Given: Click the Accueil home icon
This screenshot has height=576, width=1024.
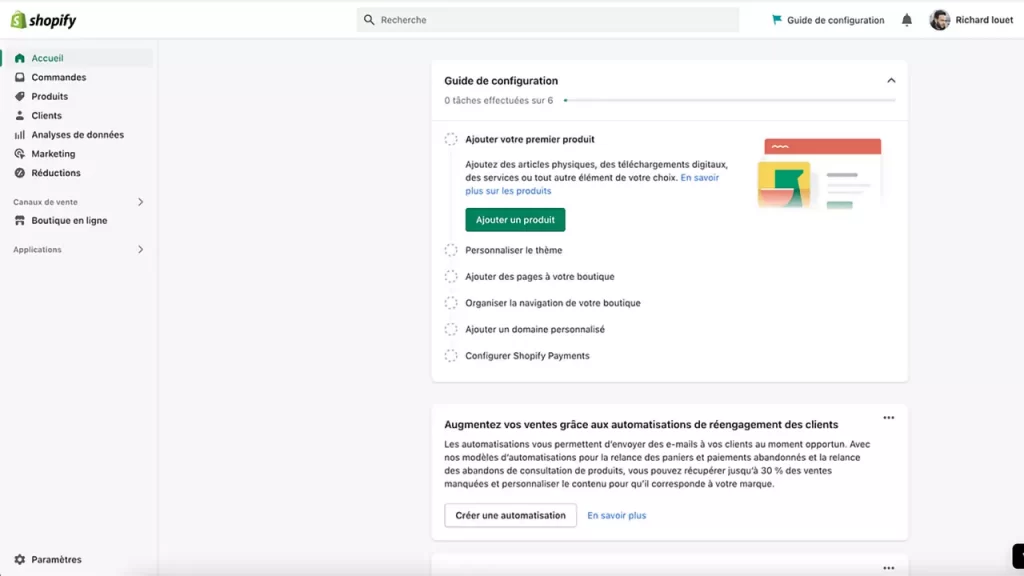Looking at the screenshot, I should [x=20, y=58].
